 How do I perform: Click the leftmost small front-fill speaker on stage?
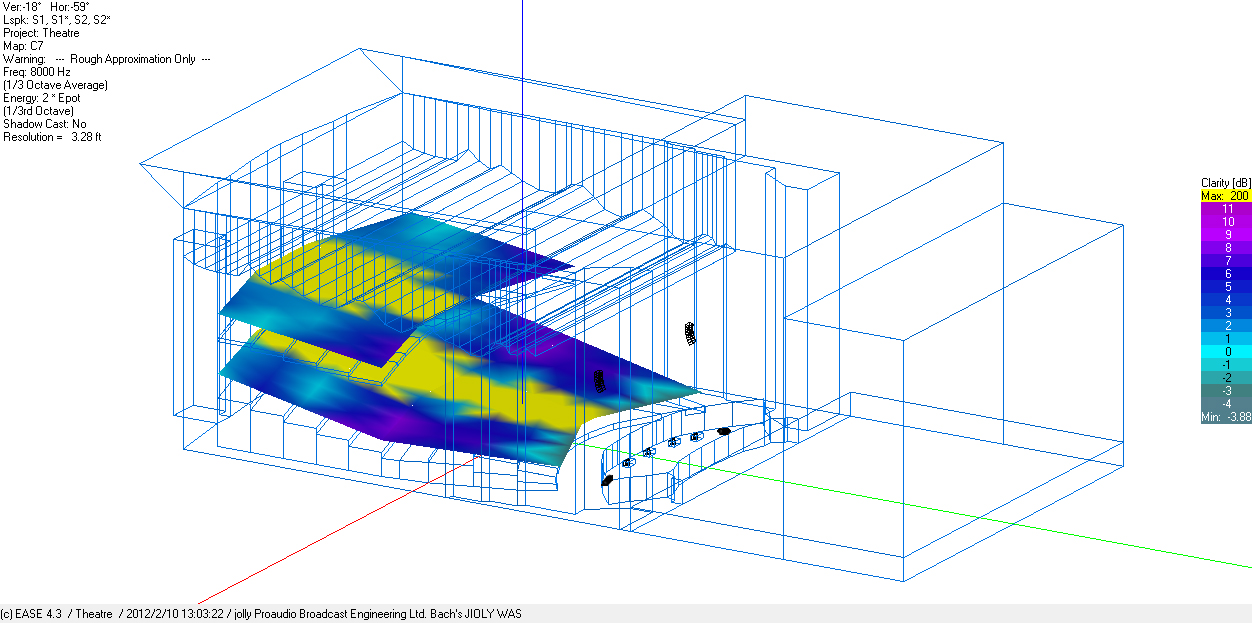point(627,463)
